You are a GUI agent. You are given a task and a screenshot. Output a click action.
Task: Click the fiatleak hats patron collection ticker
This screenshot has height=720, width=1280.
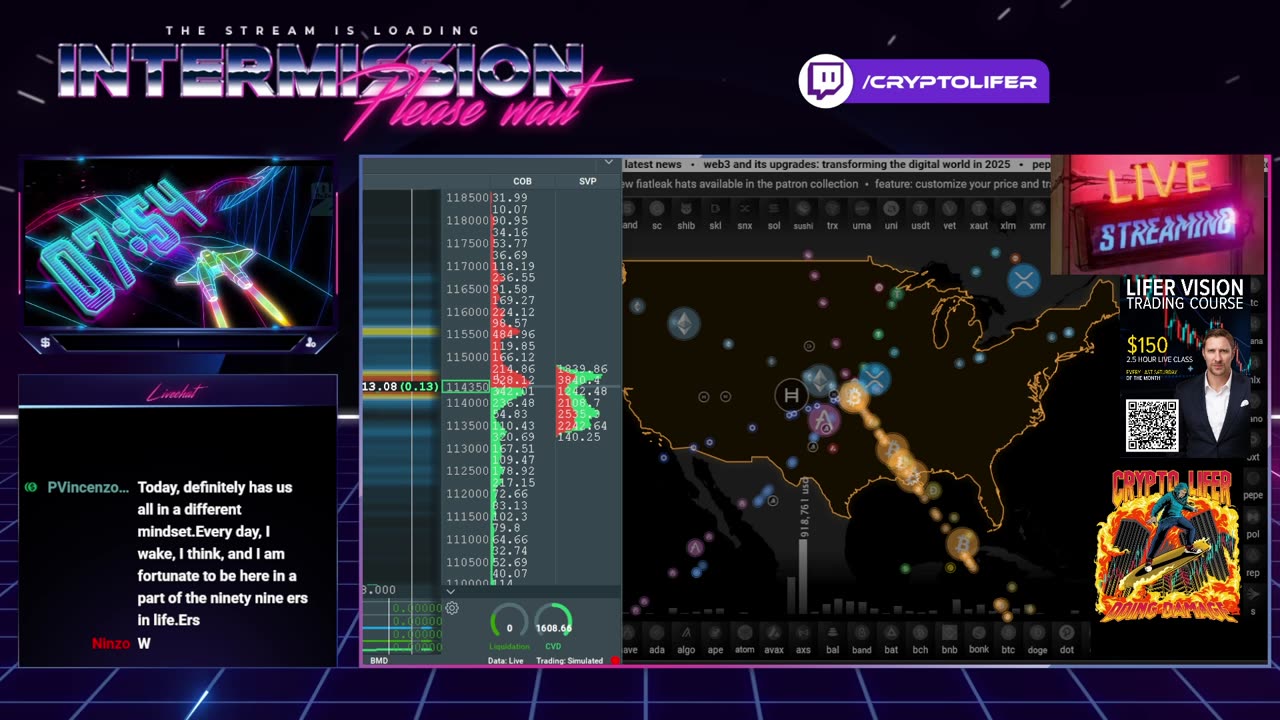point(739,184)
